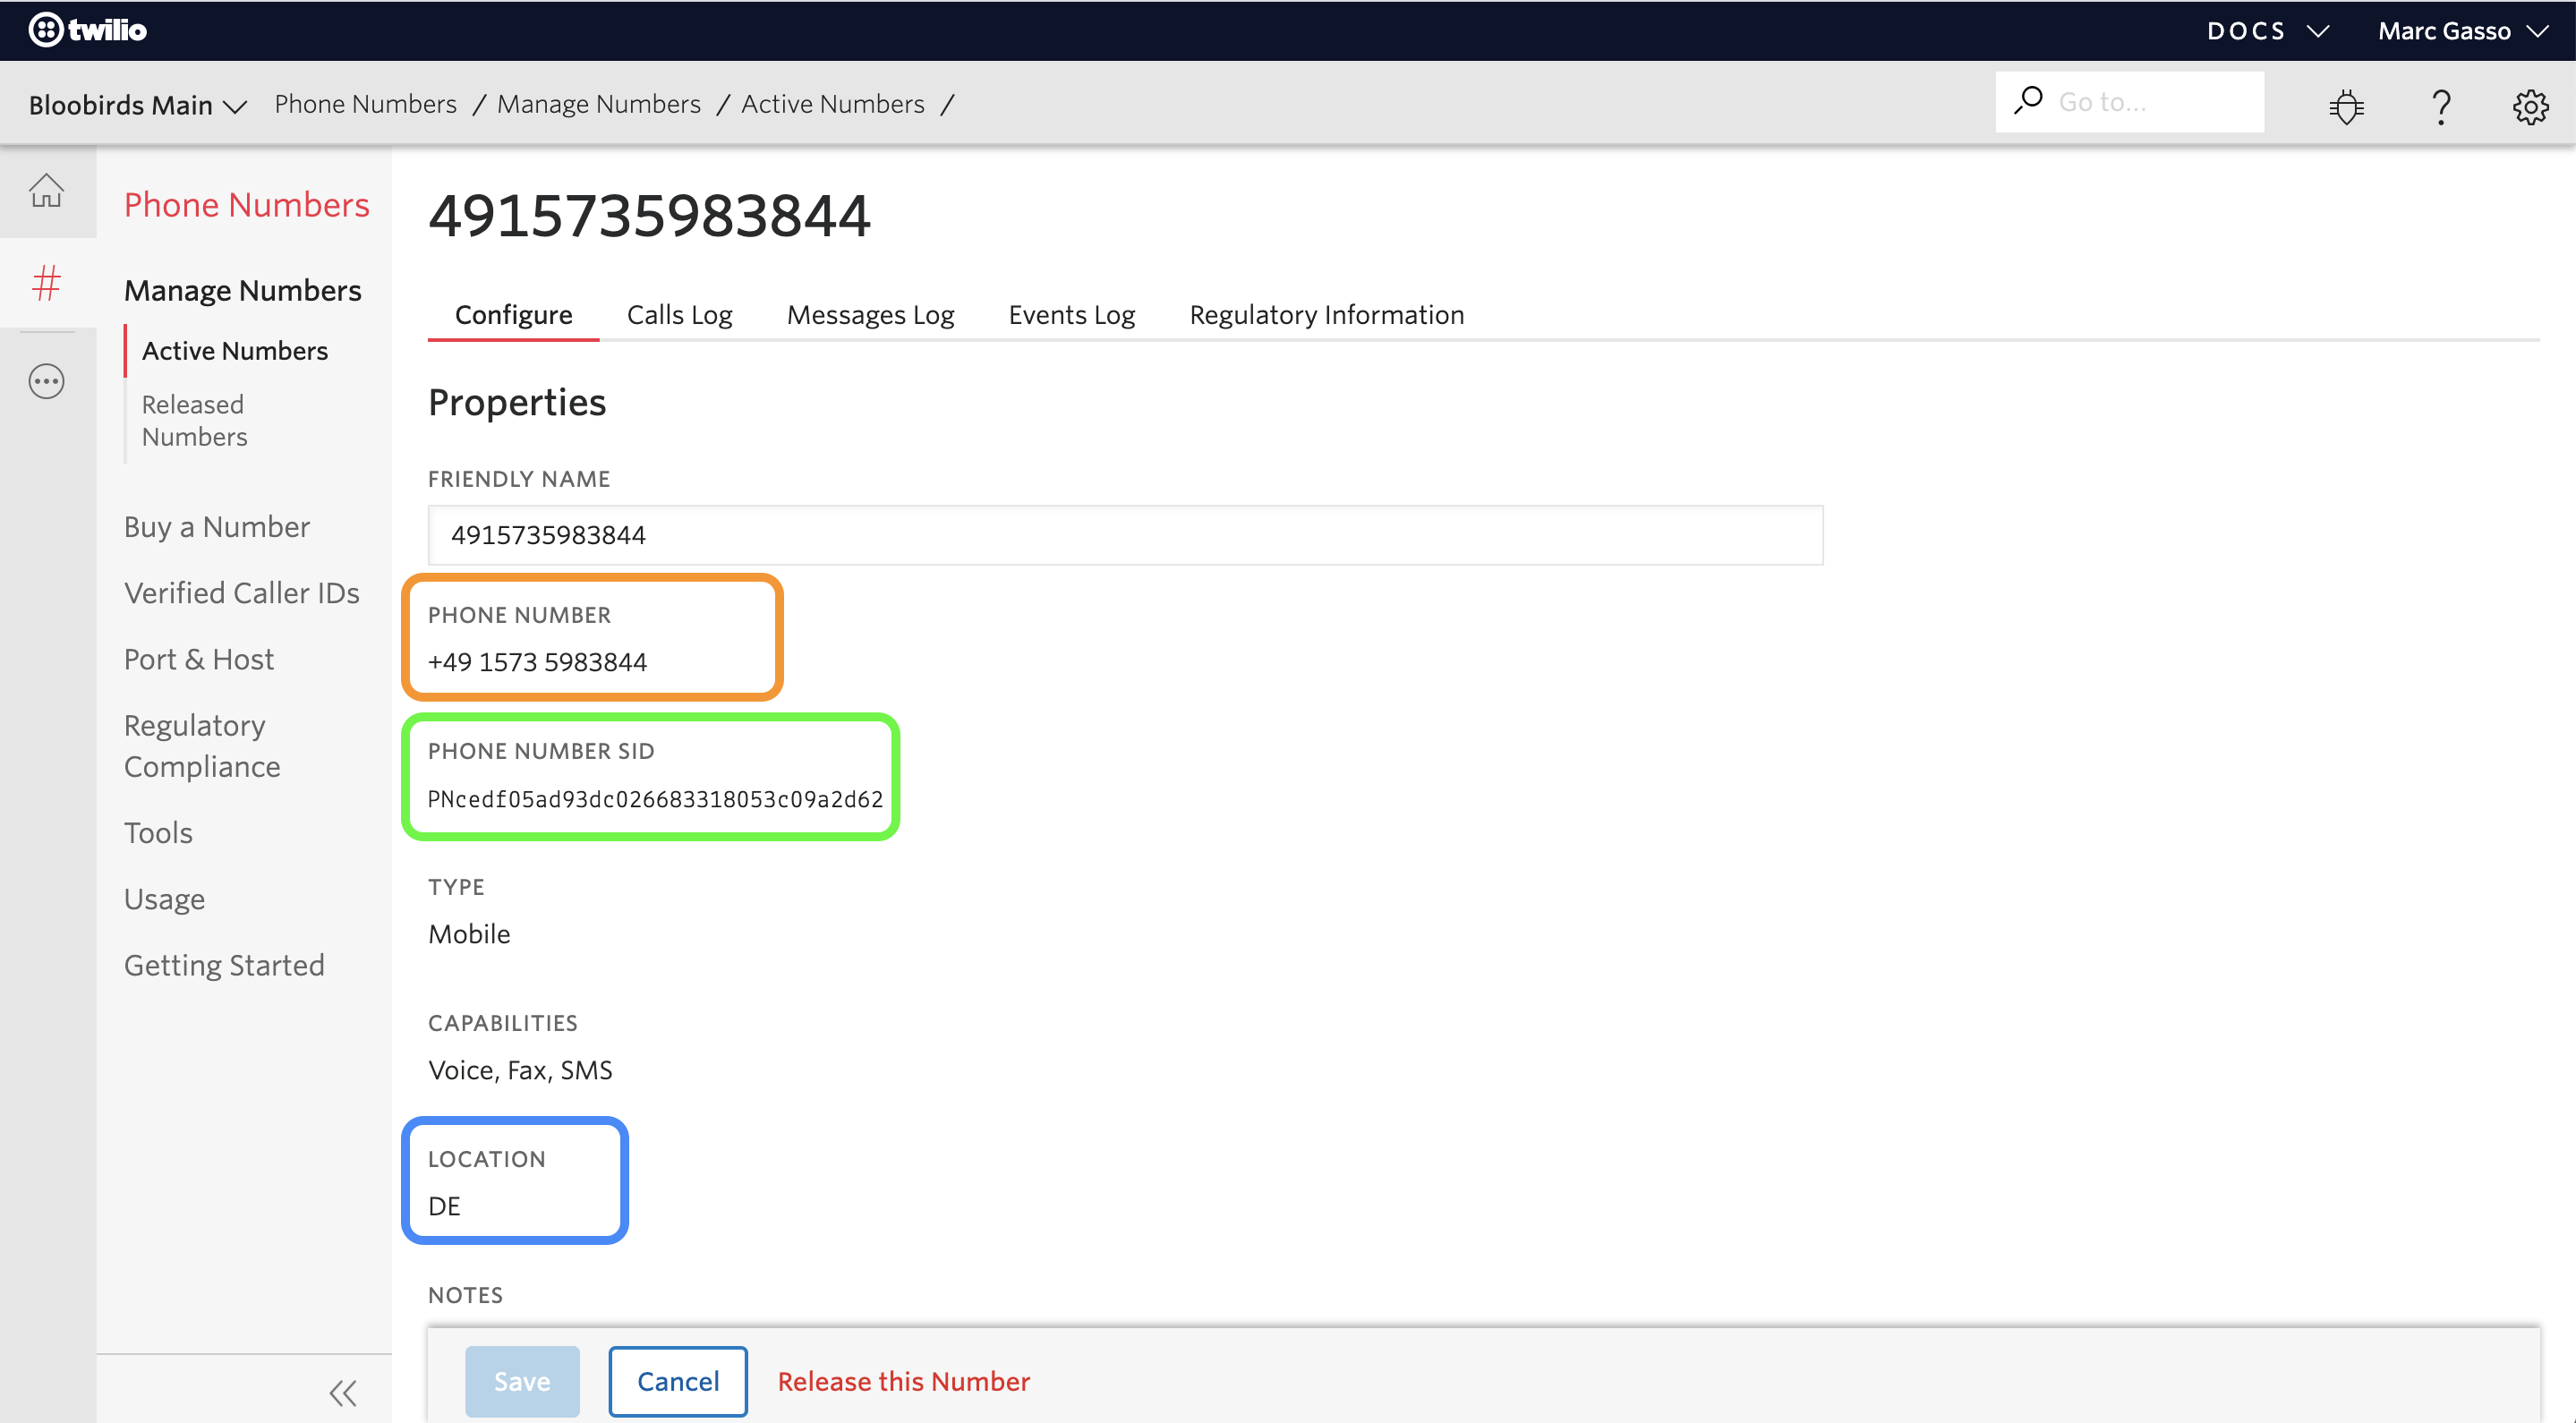This screenshot has height=1423, width=2576.
Task: Open Regulatory Compliance in sidebar
Action: [x=201, y=745]
